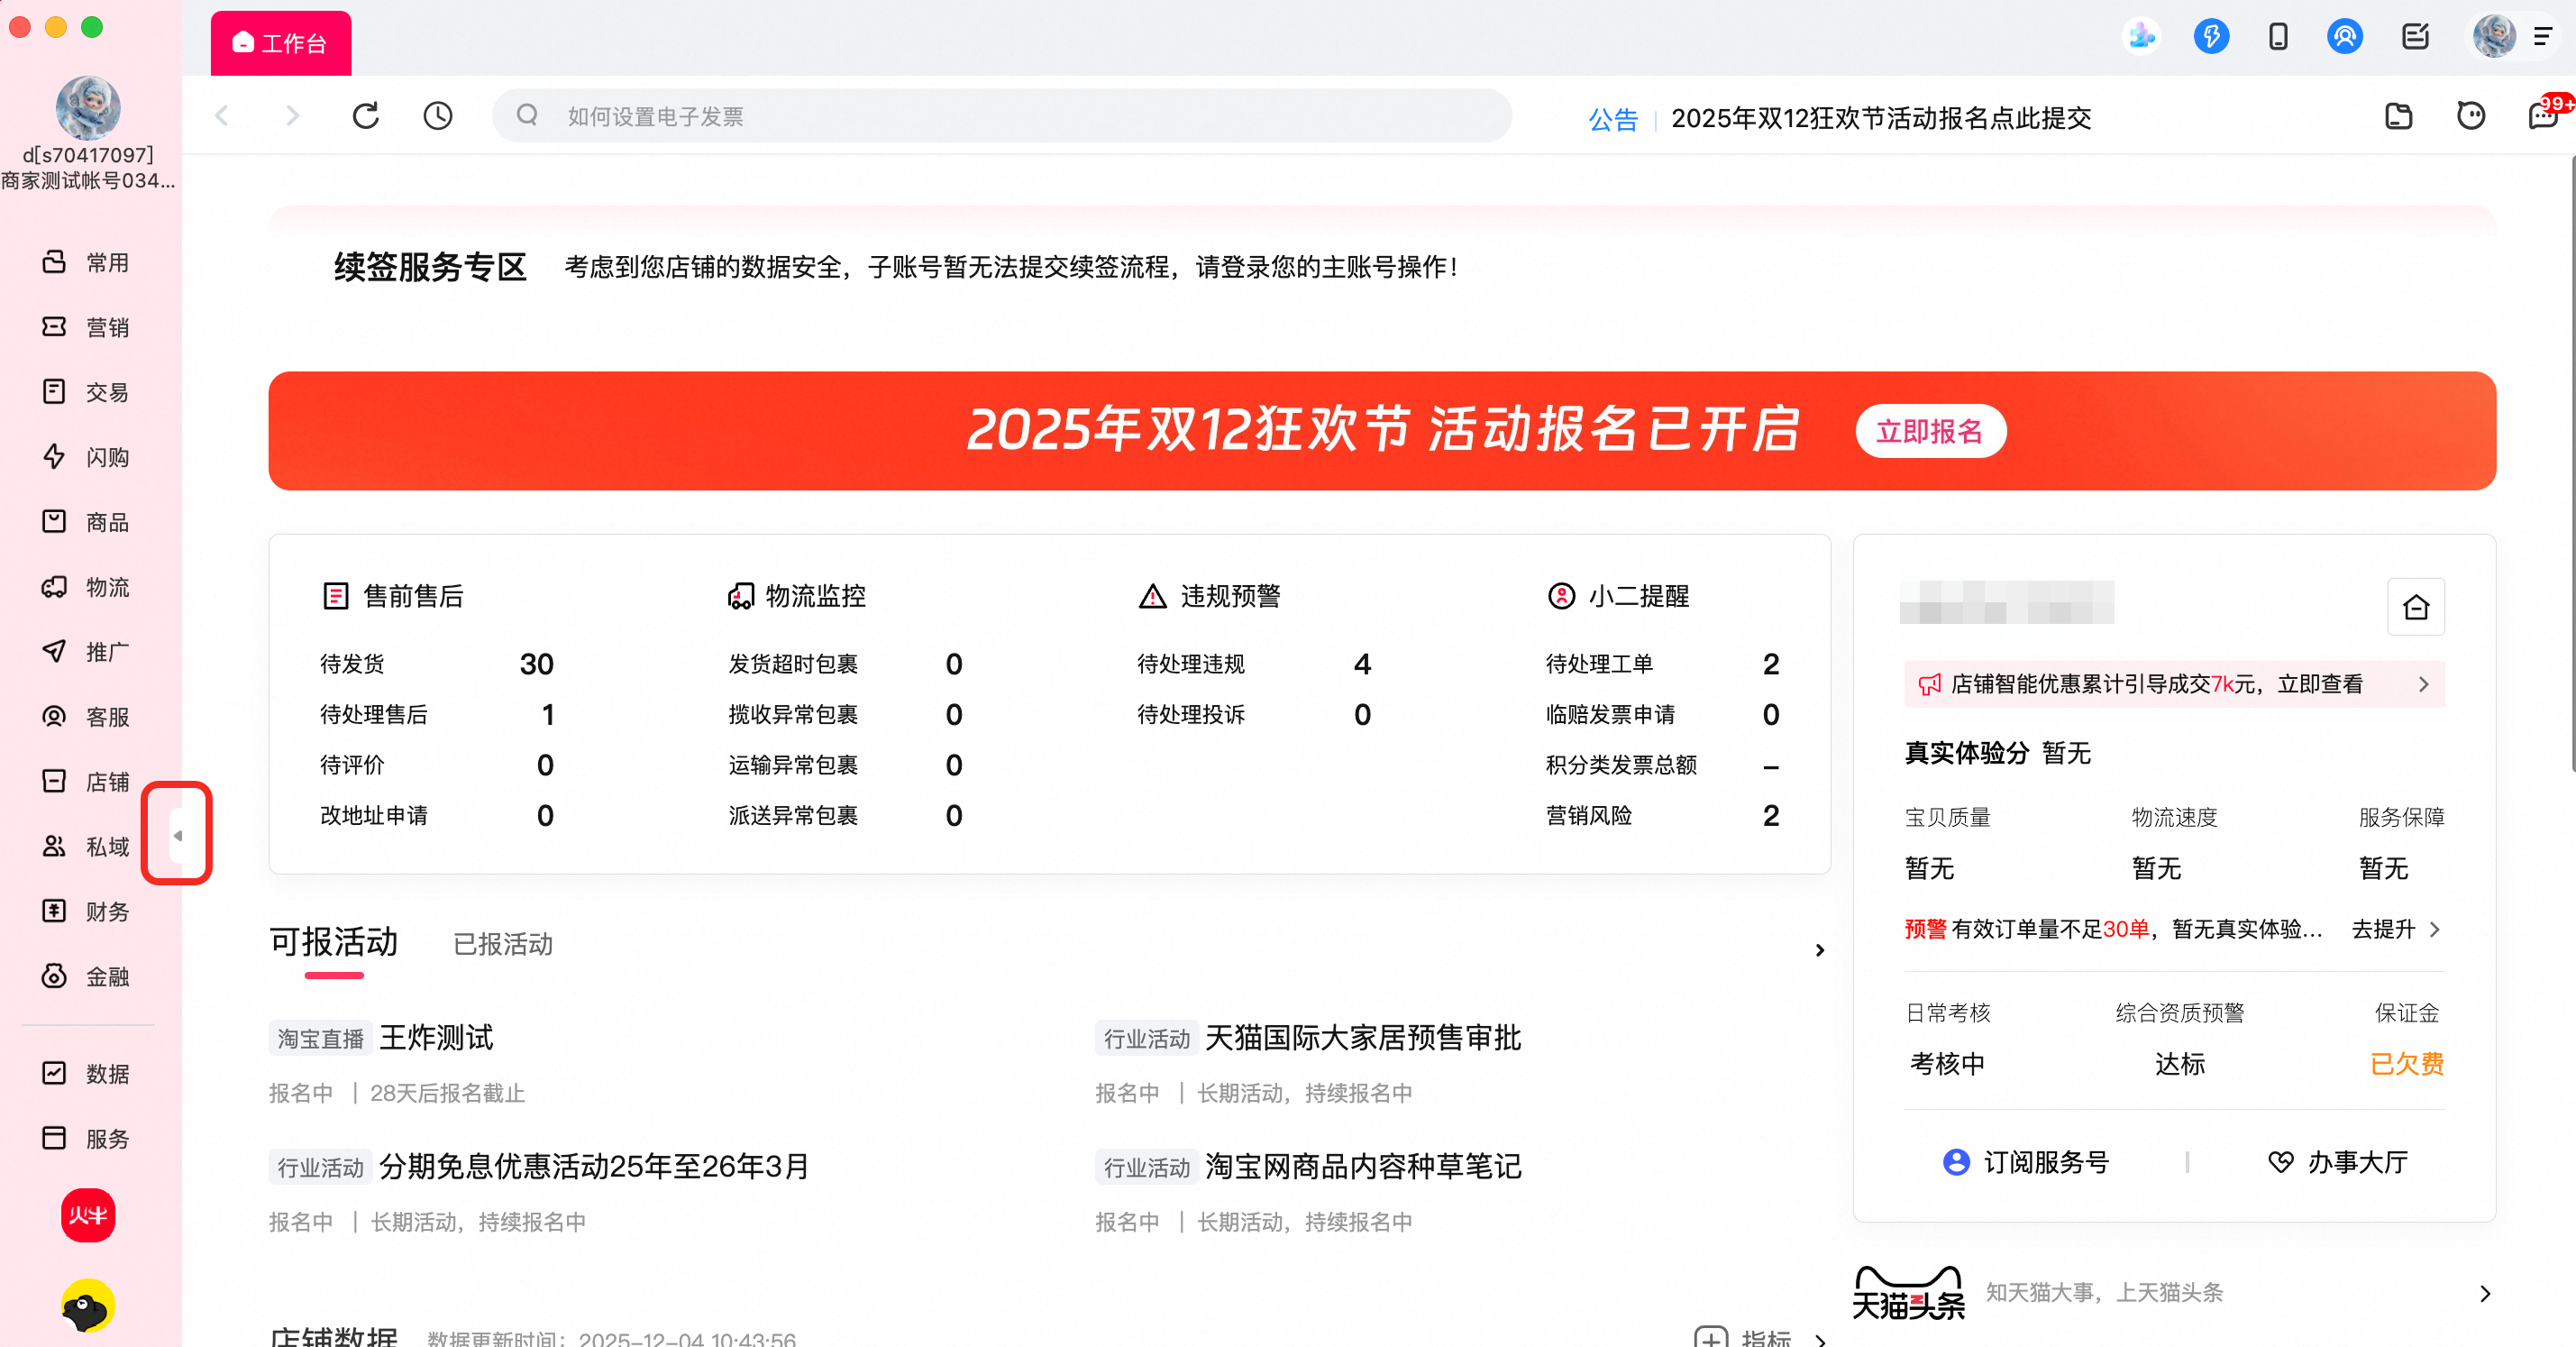Click the 已欠费 deposit status
The image size is (2576, 1347).
click(x=2406, y=1064)
